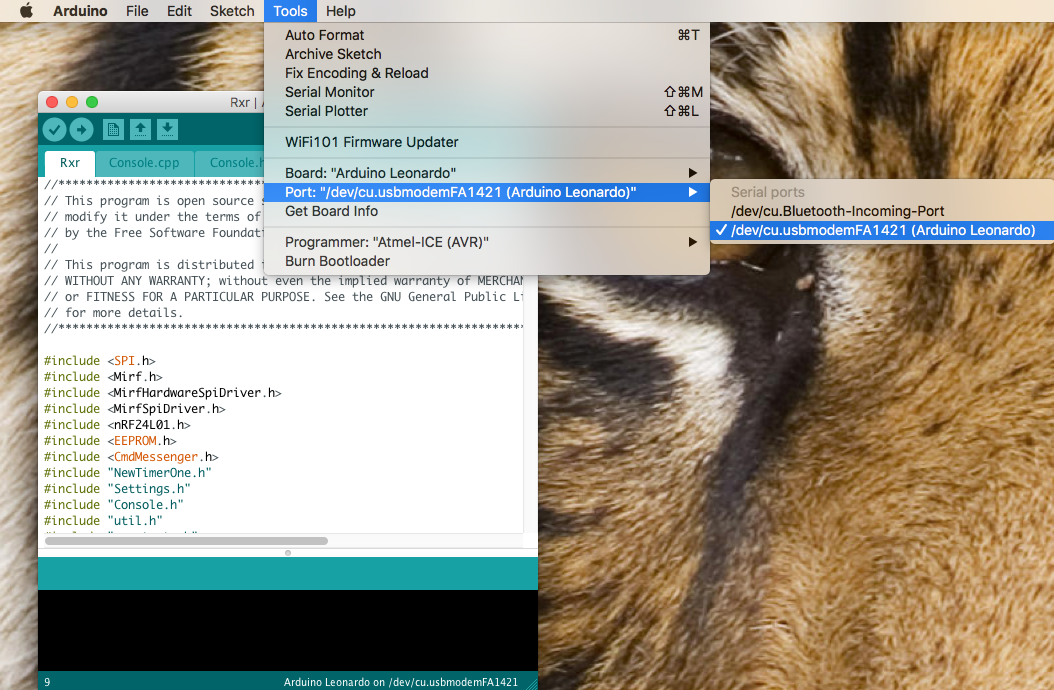Close the Arduino sketch window
Screen dimensions: 1054x690
coord(52,102)
